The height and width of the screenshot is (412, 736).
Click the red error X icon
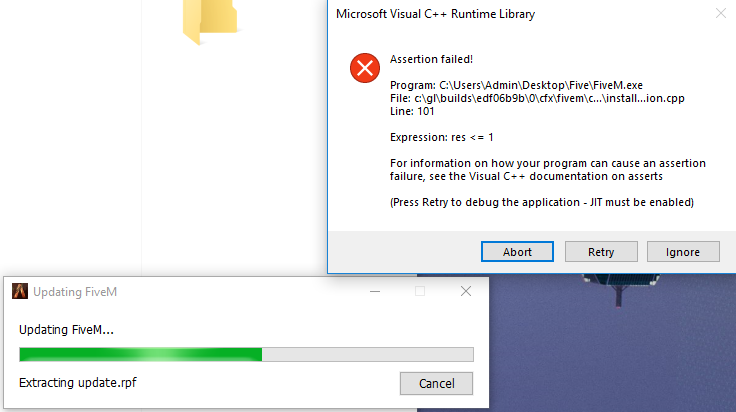365,68
